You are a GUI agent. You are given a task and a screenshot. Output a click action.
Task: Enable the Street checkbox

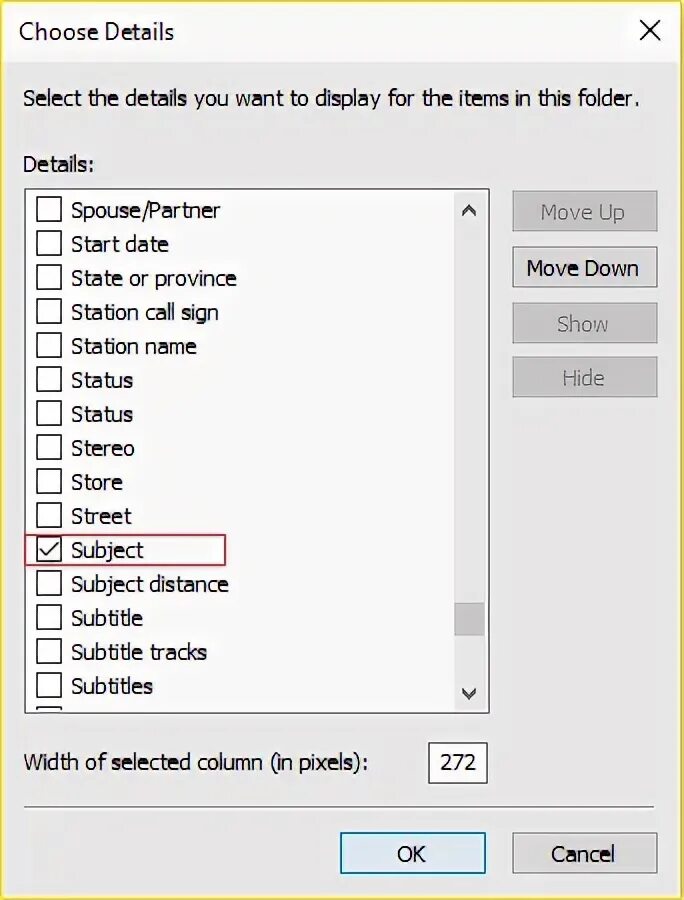(49, 515)
